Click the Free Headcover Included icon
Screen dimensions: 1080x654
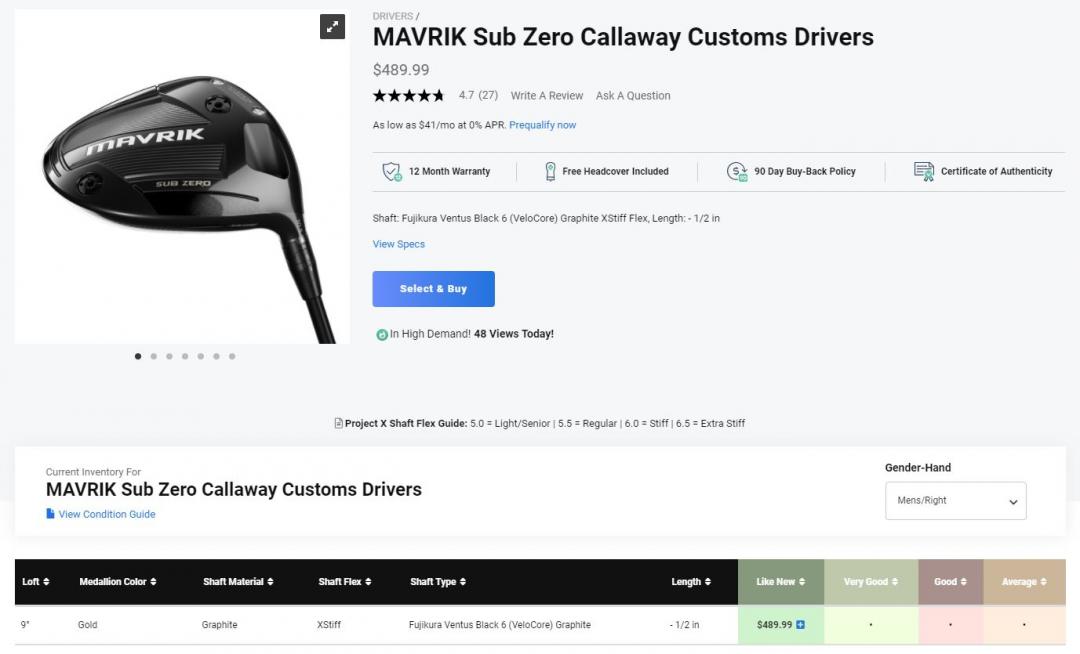549,171
